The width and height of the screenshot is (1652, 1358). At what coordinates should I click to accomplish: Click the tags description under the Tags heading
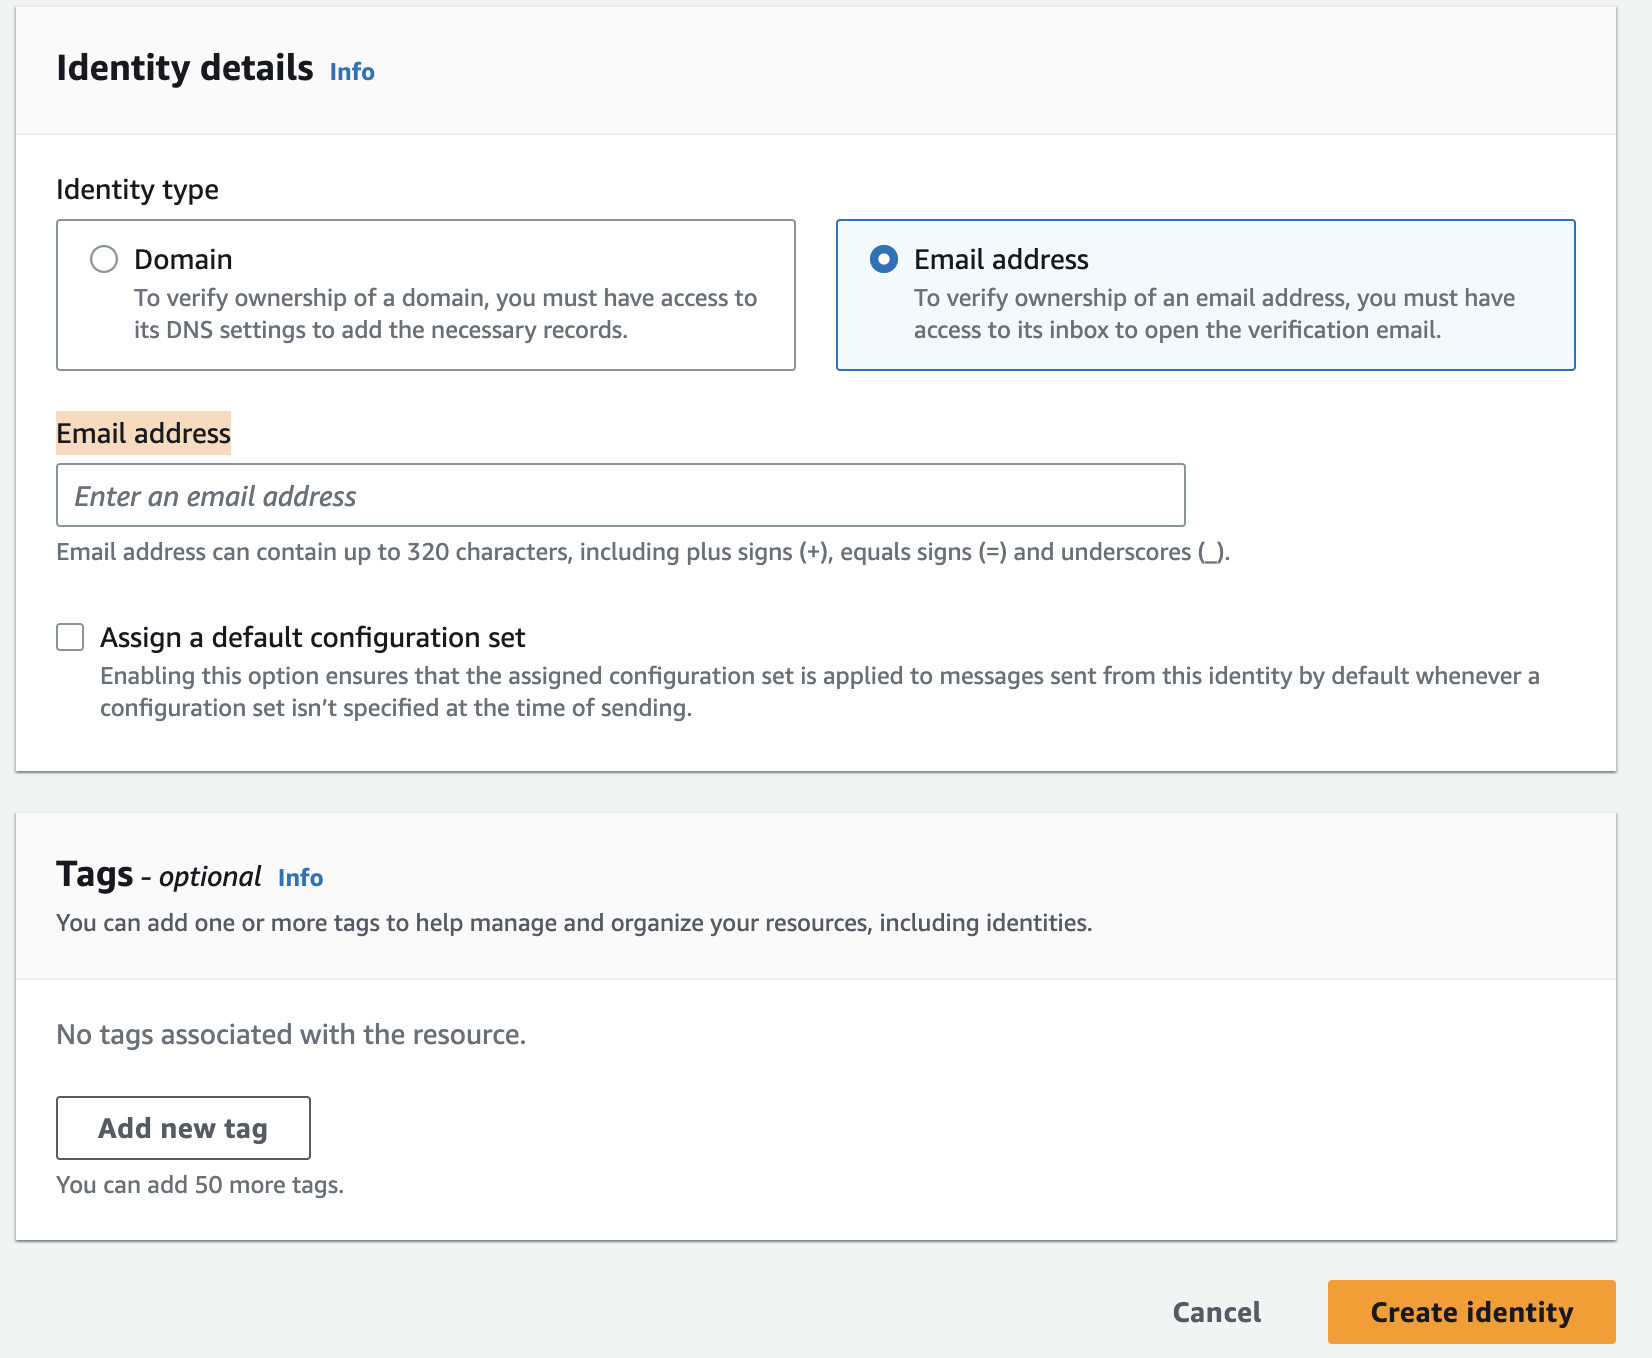click(x=575, y=923)
